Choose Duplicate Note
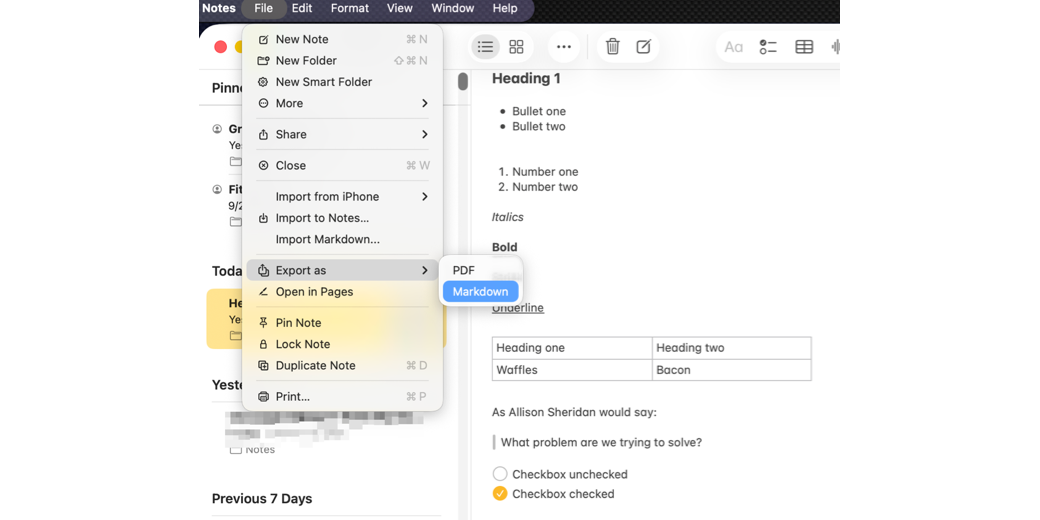Viewport: 1040px width, 520px height. 342,365
